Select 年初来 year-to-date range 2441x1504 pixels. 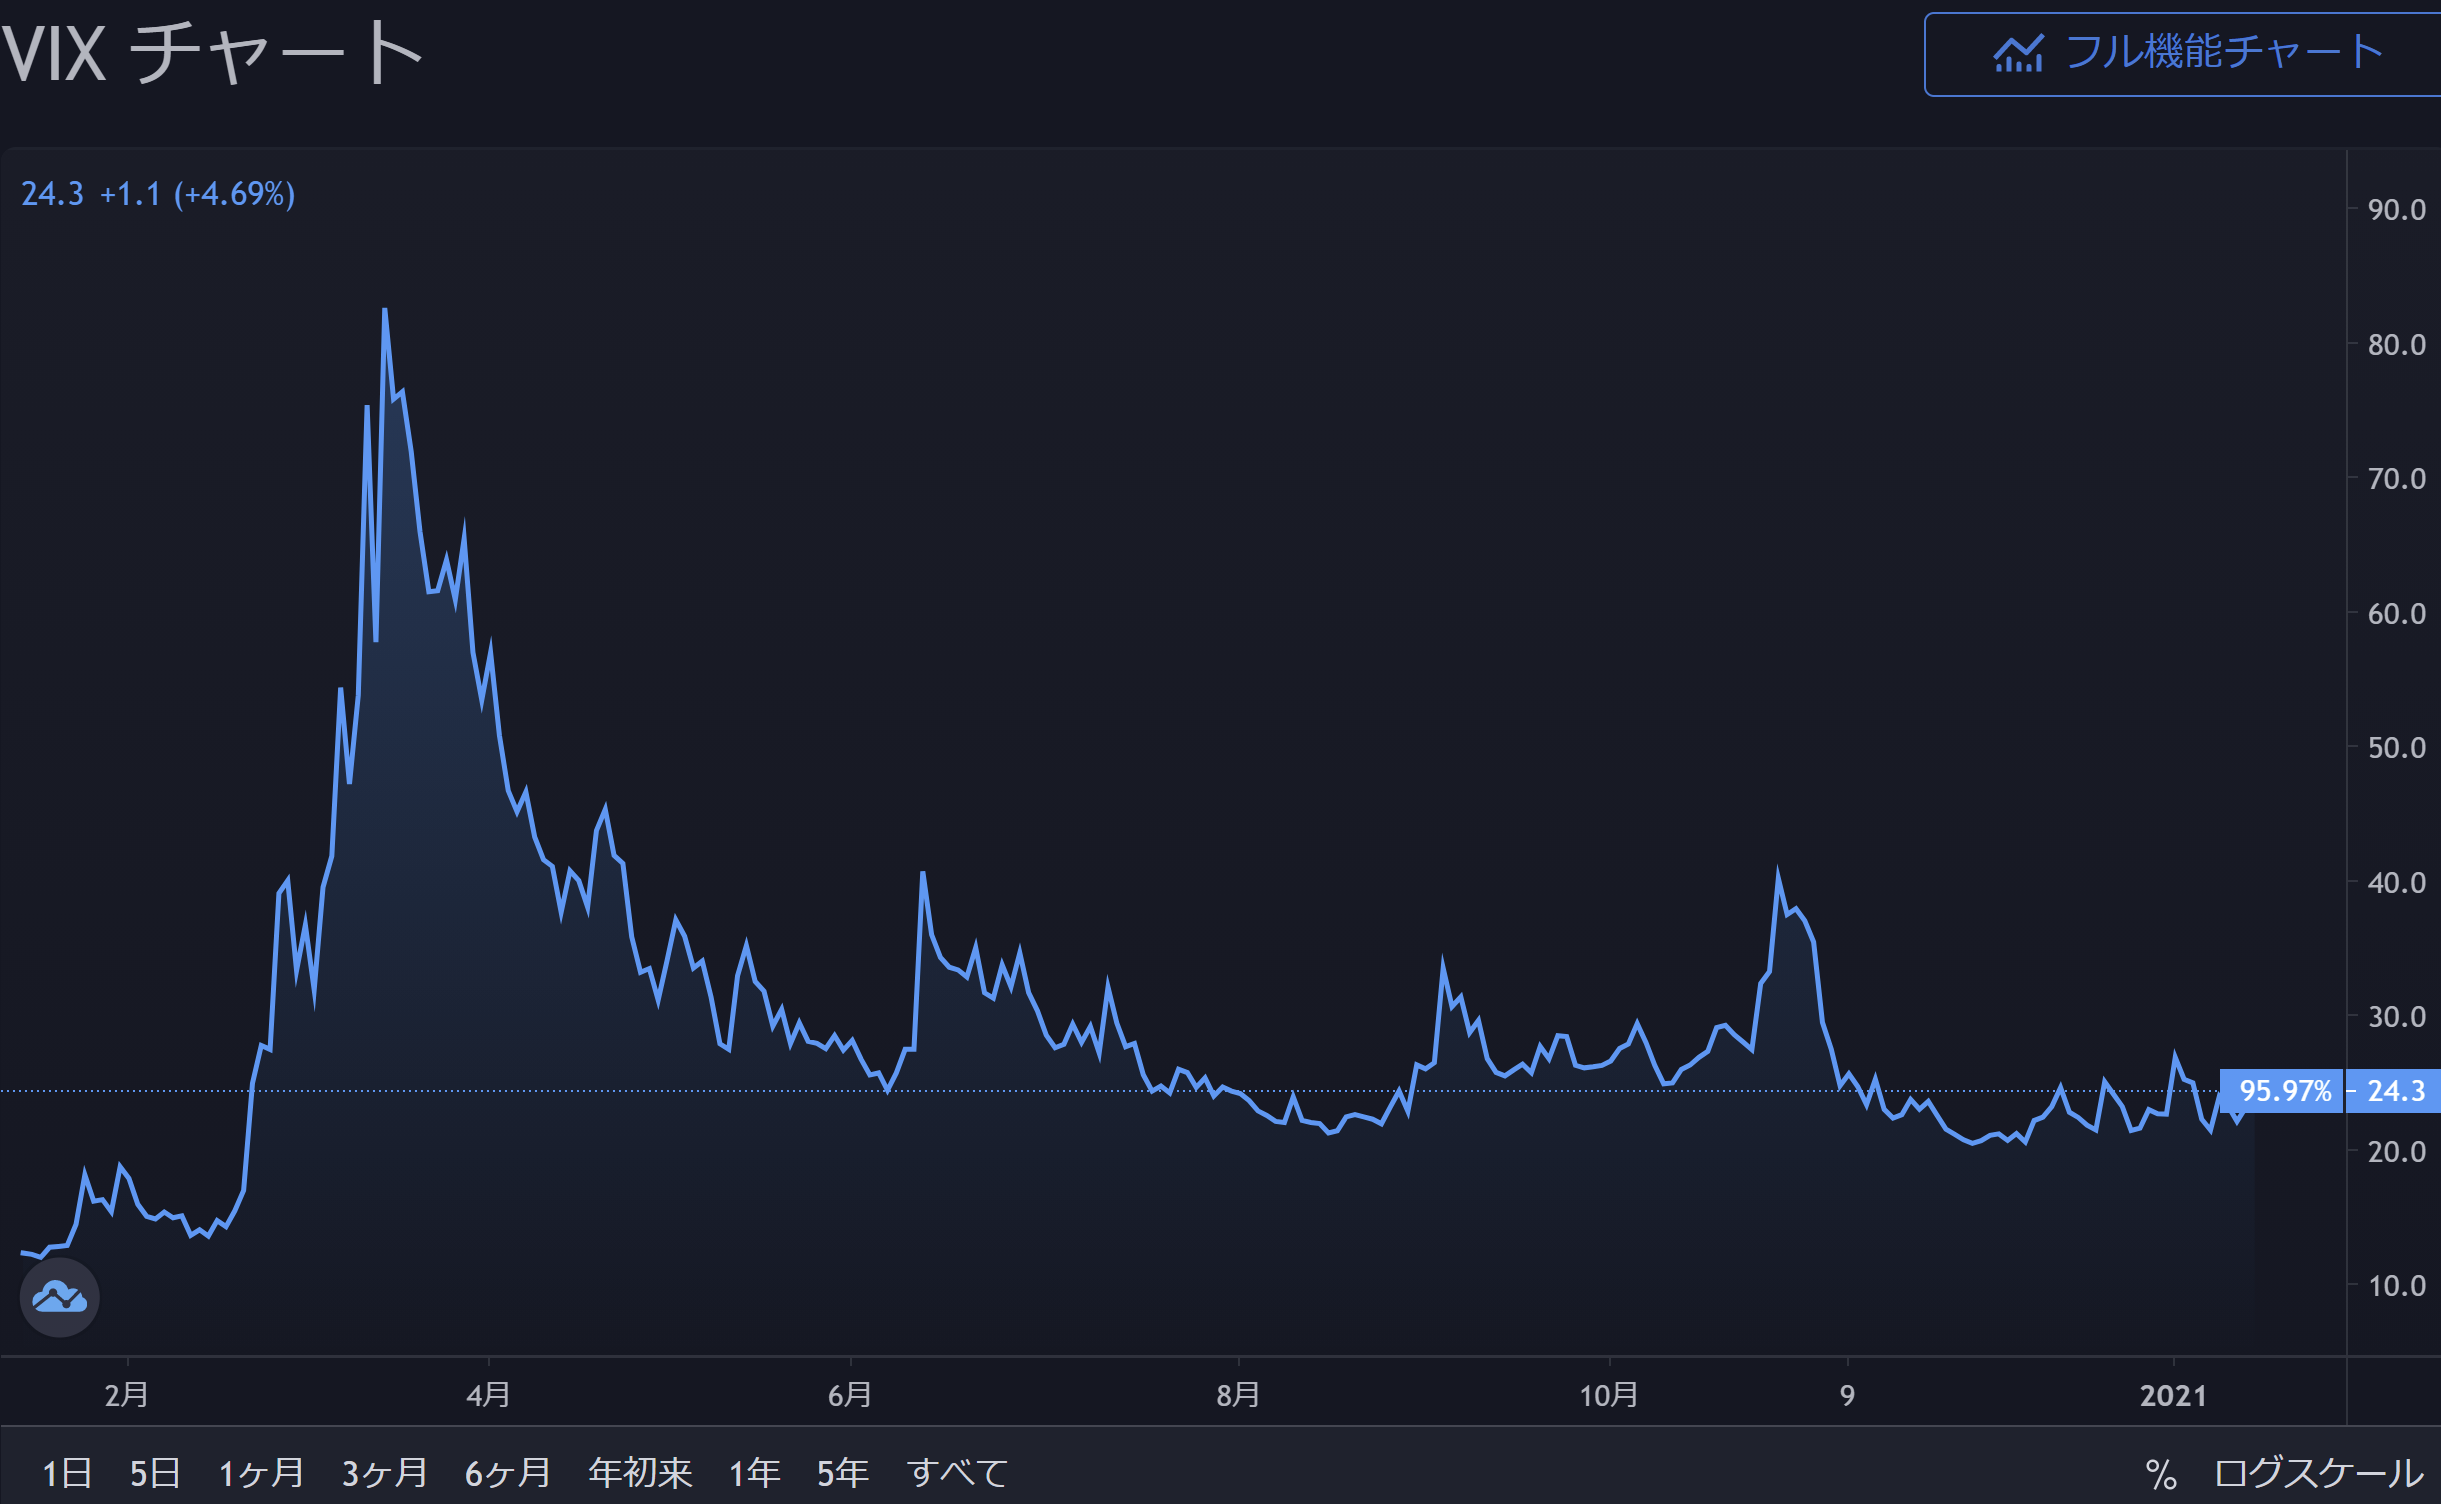point(640,1473)
